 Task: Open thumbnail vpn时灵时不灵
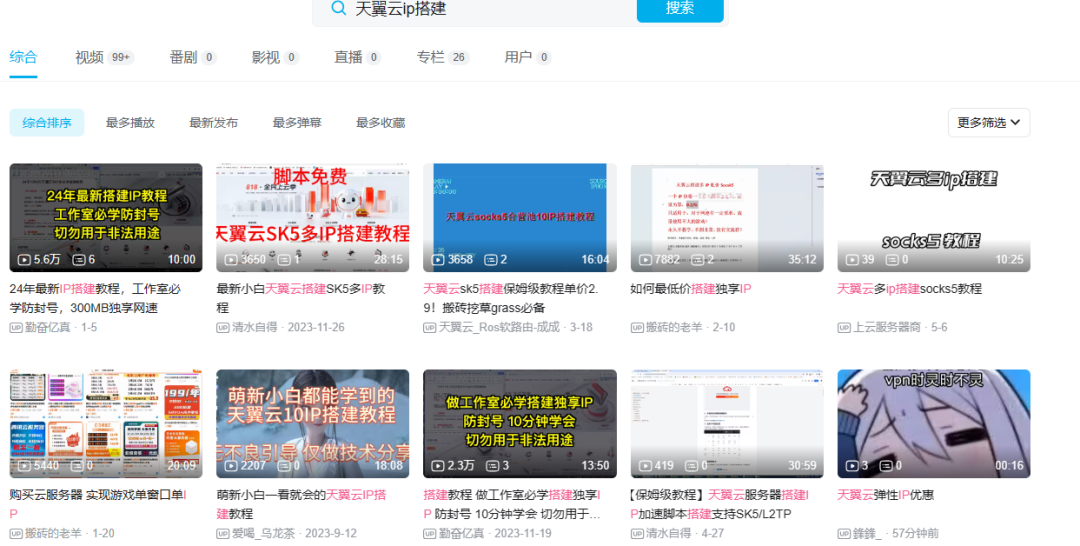[934, 423]
